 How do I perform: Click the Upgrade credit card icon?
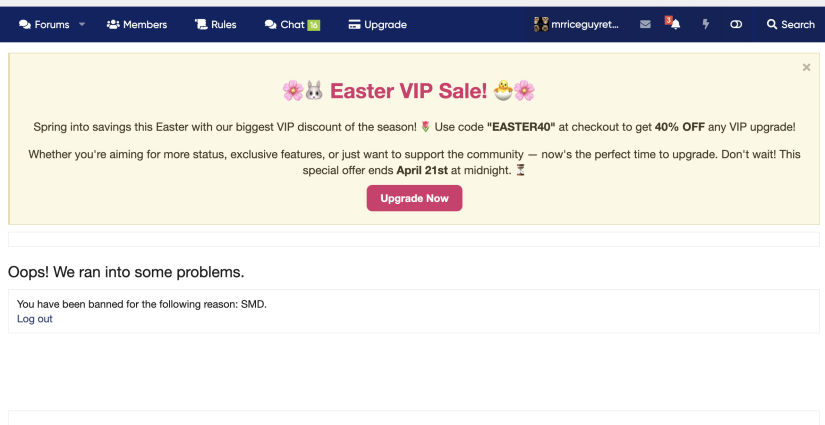coord(355,24)
